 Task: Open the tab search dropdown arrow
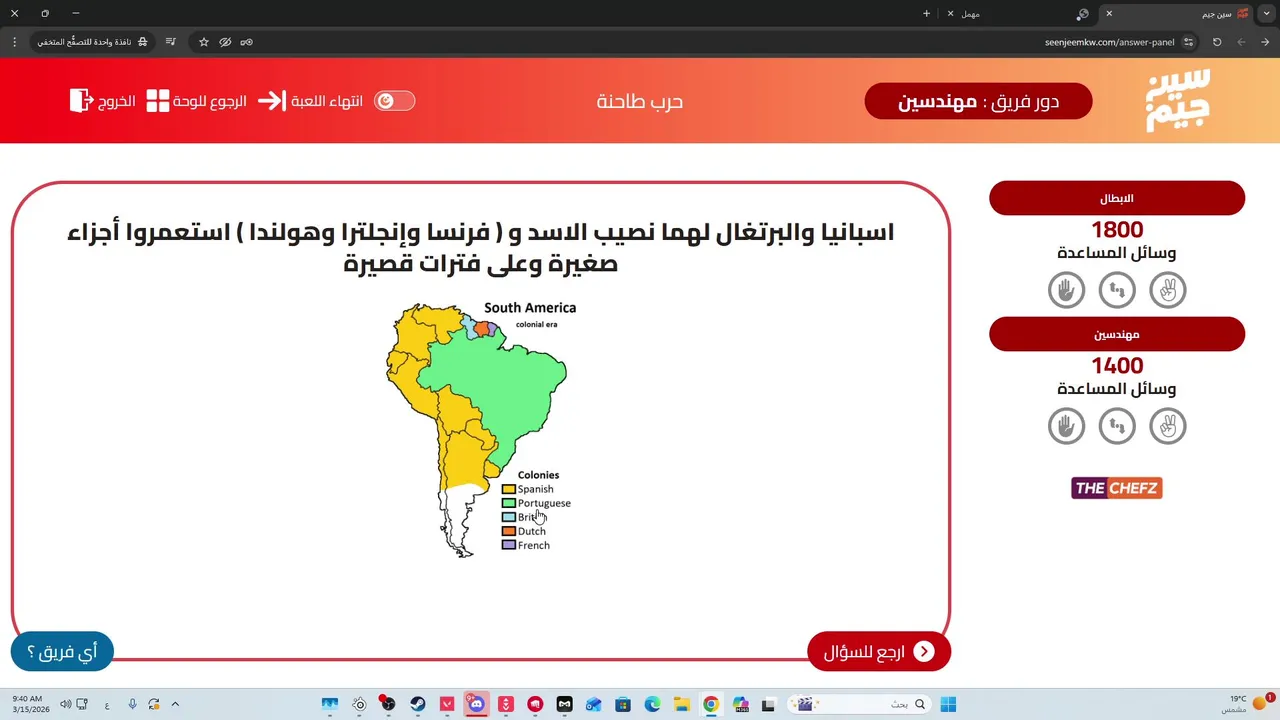tap(1267, 14)
